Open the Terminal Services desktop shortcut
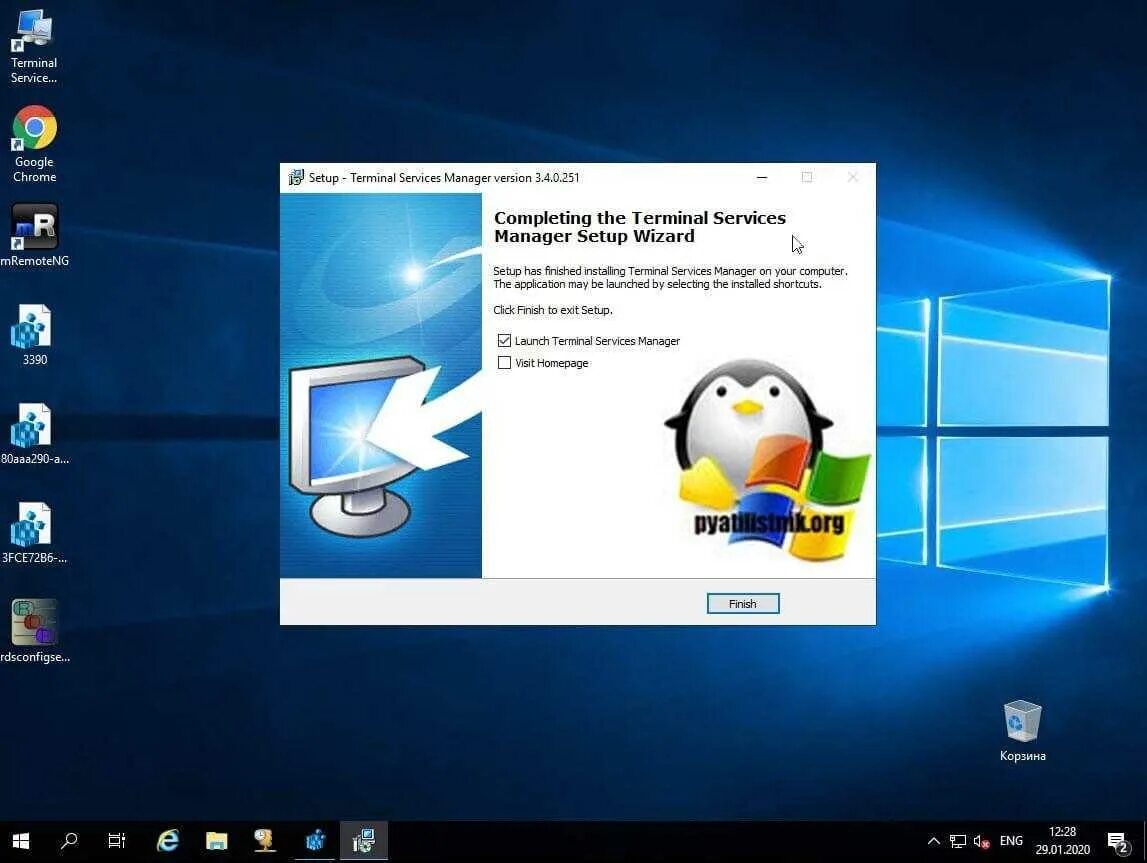 [34, 45]
